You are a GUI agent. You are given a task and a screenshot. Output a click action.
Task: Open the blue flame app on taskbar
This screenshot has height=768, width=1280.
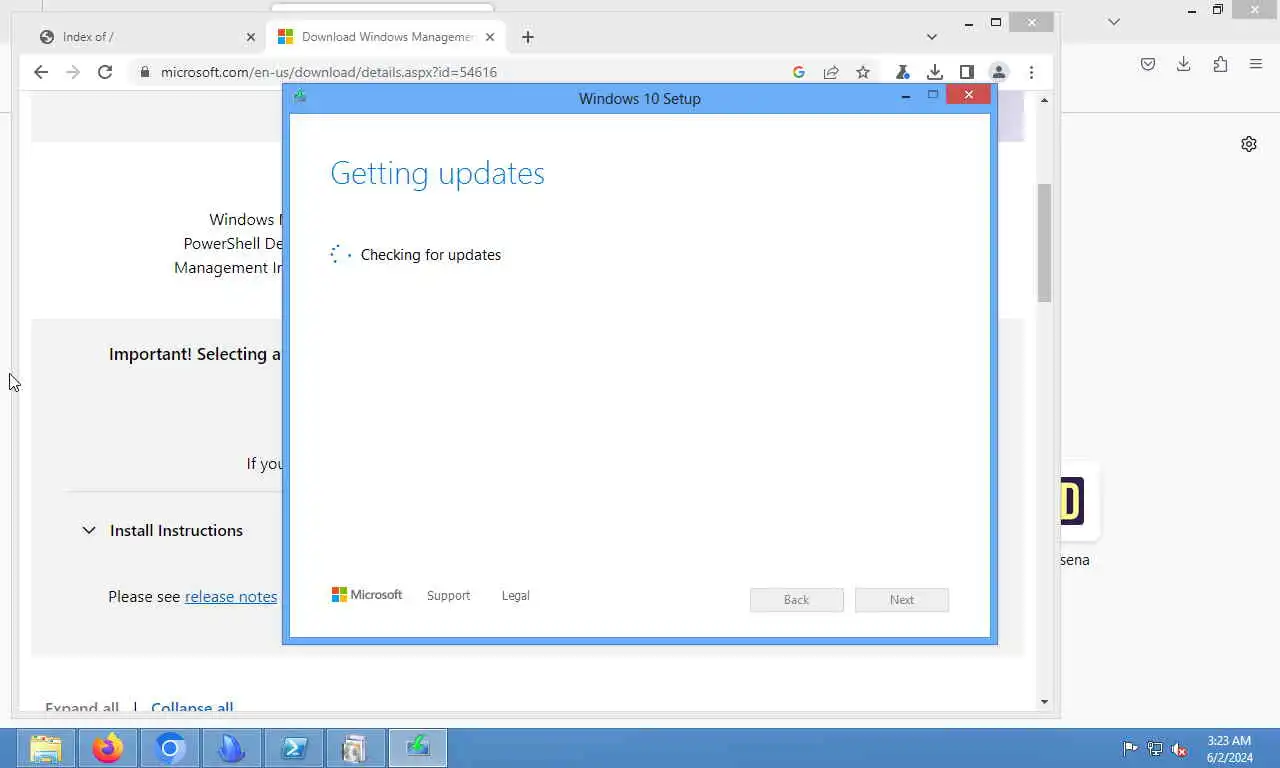(232, 748)
